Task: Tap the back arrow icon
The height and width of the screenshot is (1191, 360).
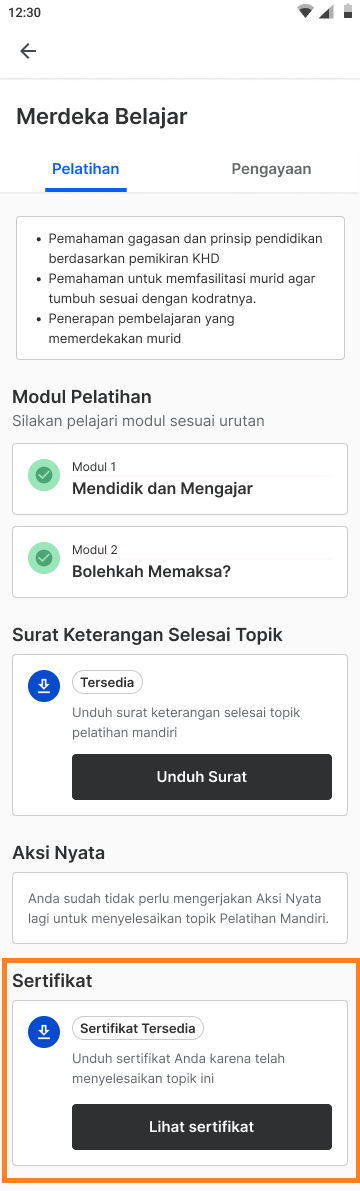Action: (28, 51)
